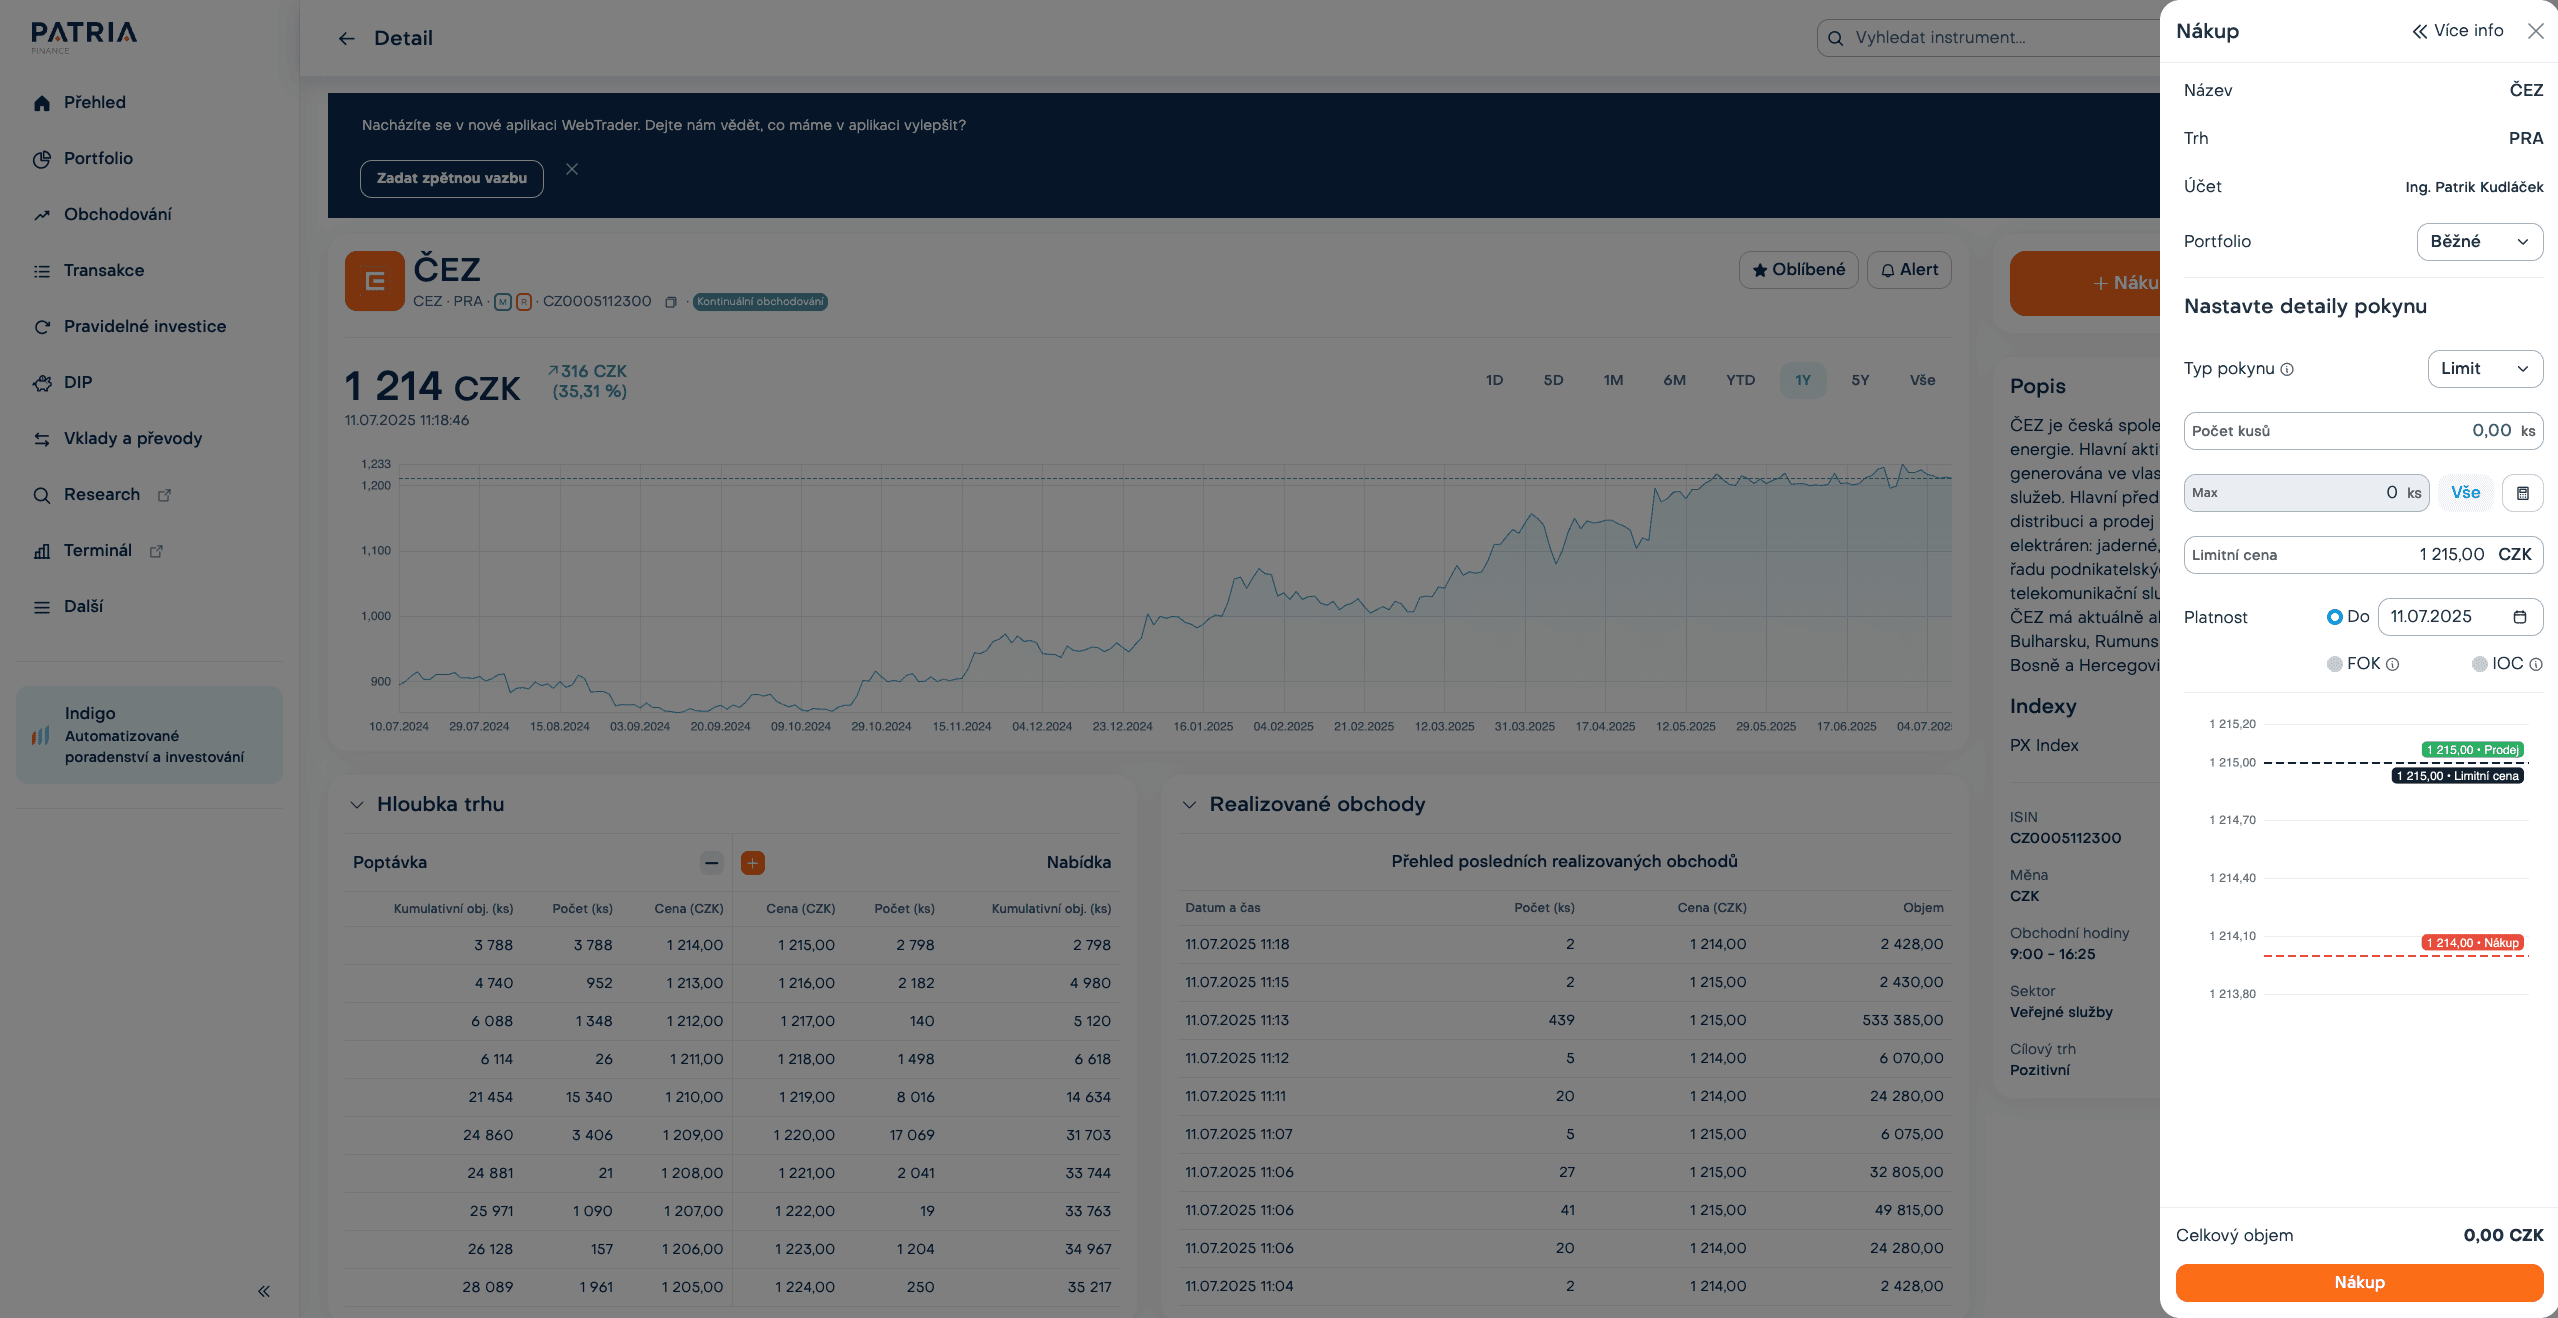
Task: Dismiss the feedback banner with X
Action: (x=572, y=169)
